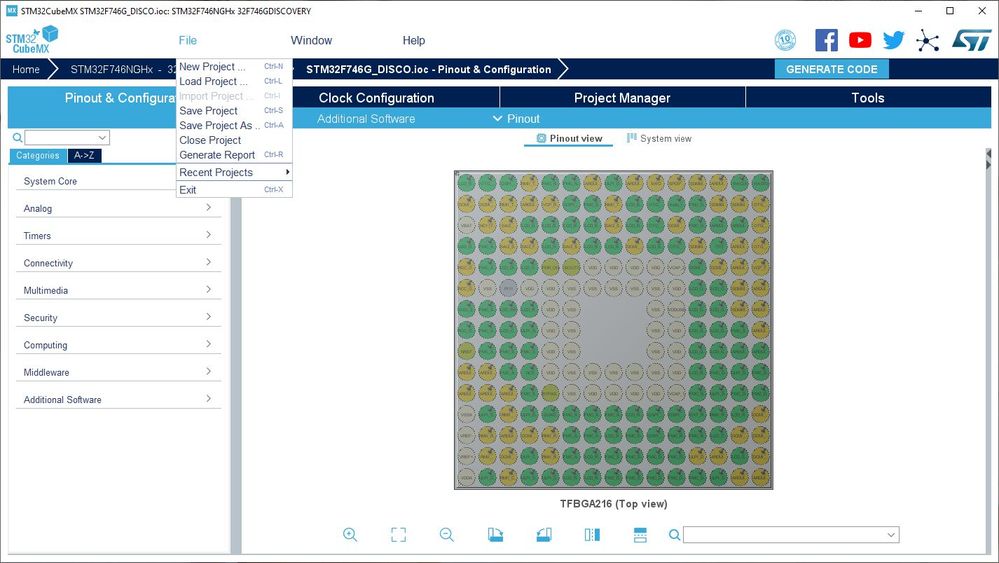Switch to Pinout view
999x563 pixels.
(x=569, y=138)
